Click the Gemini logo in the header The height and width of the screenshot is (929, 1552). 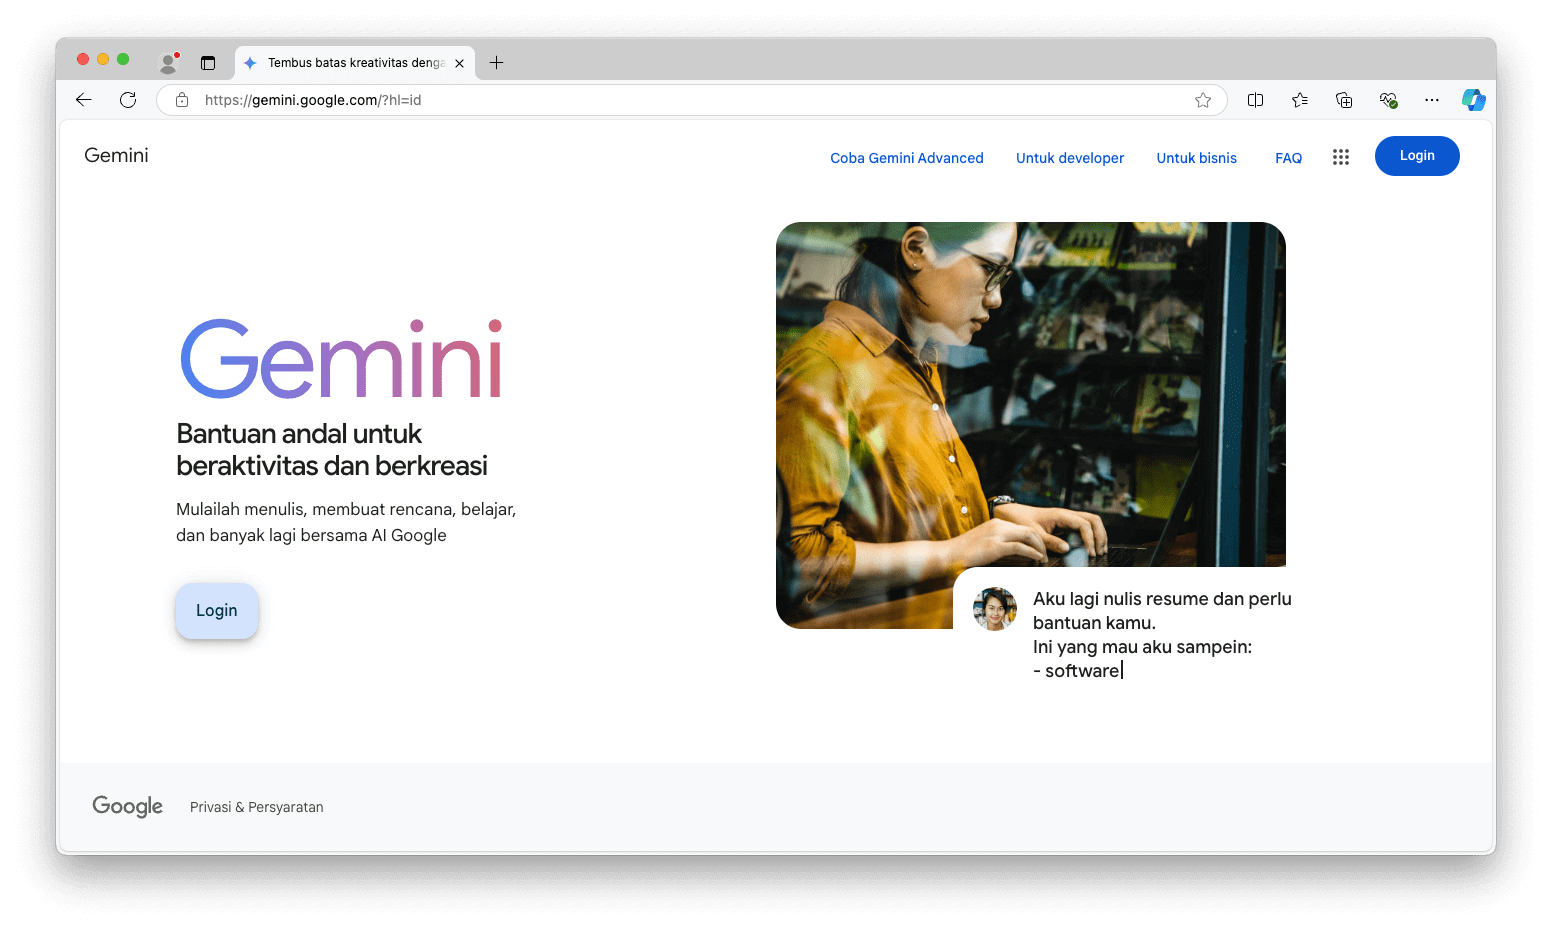pyautogui.click(x=116, y=155)
